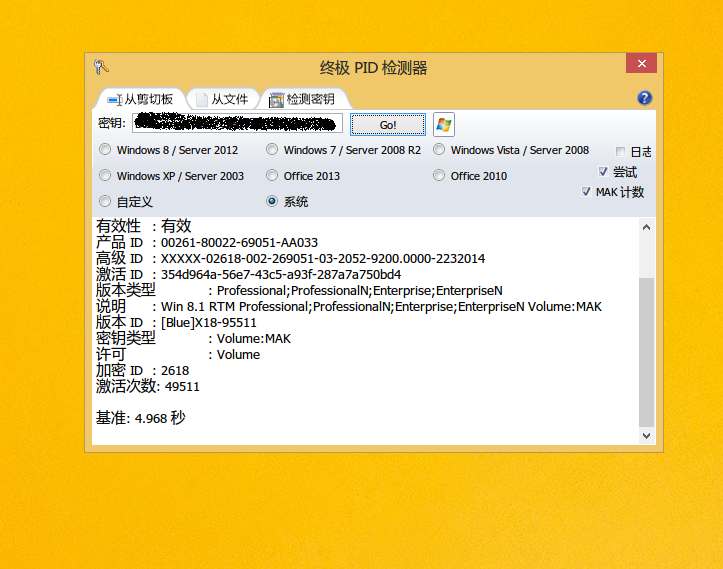The height and width of the screenshot is (569, 723).
Task: Select Windows 8 / Server 2012 radio option
Action: (105, 149)
